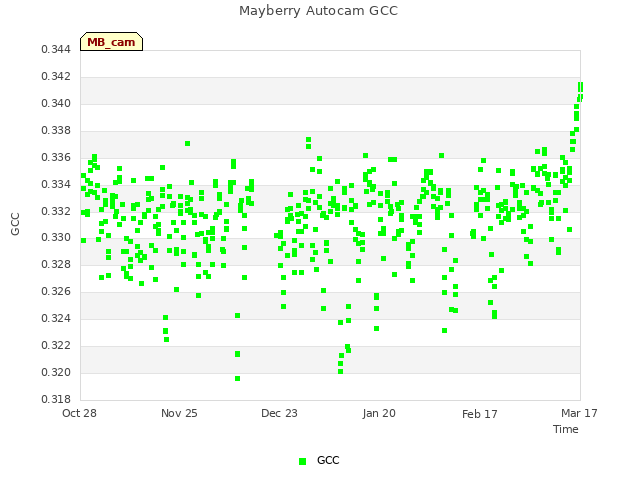Click the Jan 20 x-axis label
Screen dimensions: 640x480
coord(379,413)
